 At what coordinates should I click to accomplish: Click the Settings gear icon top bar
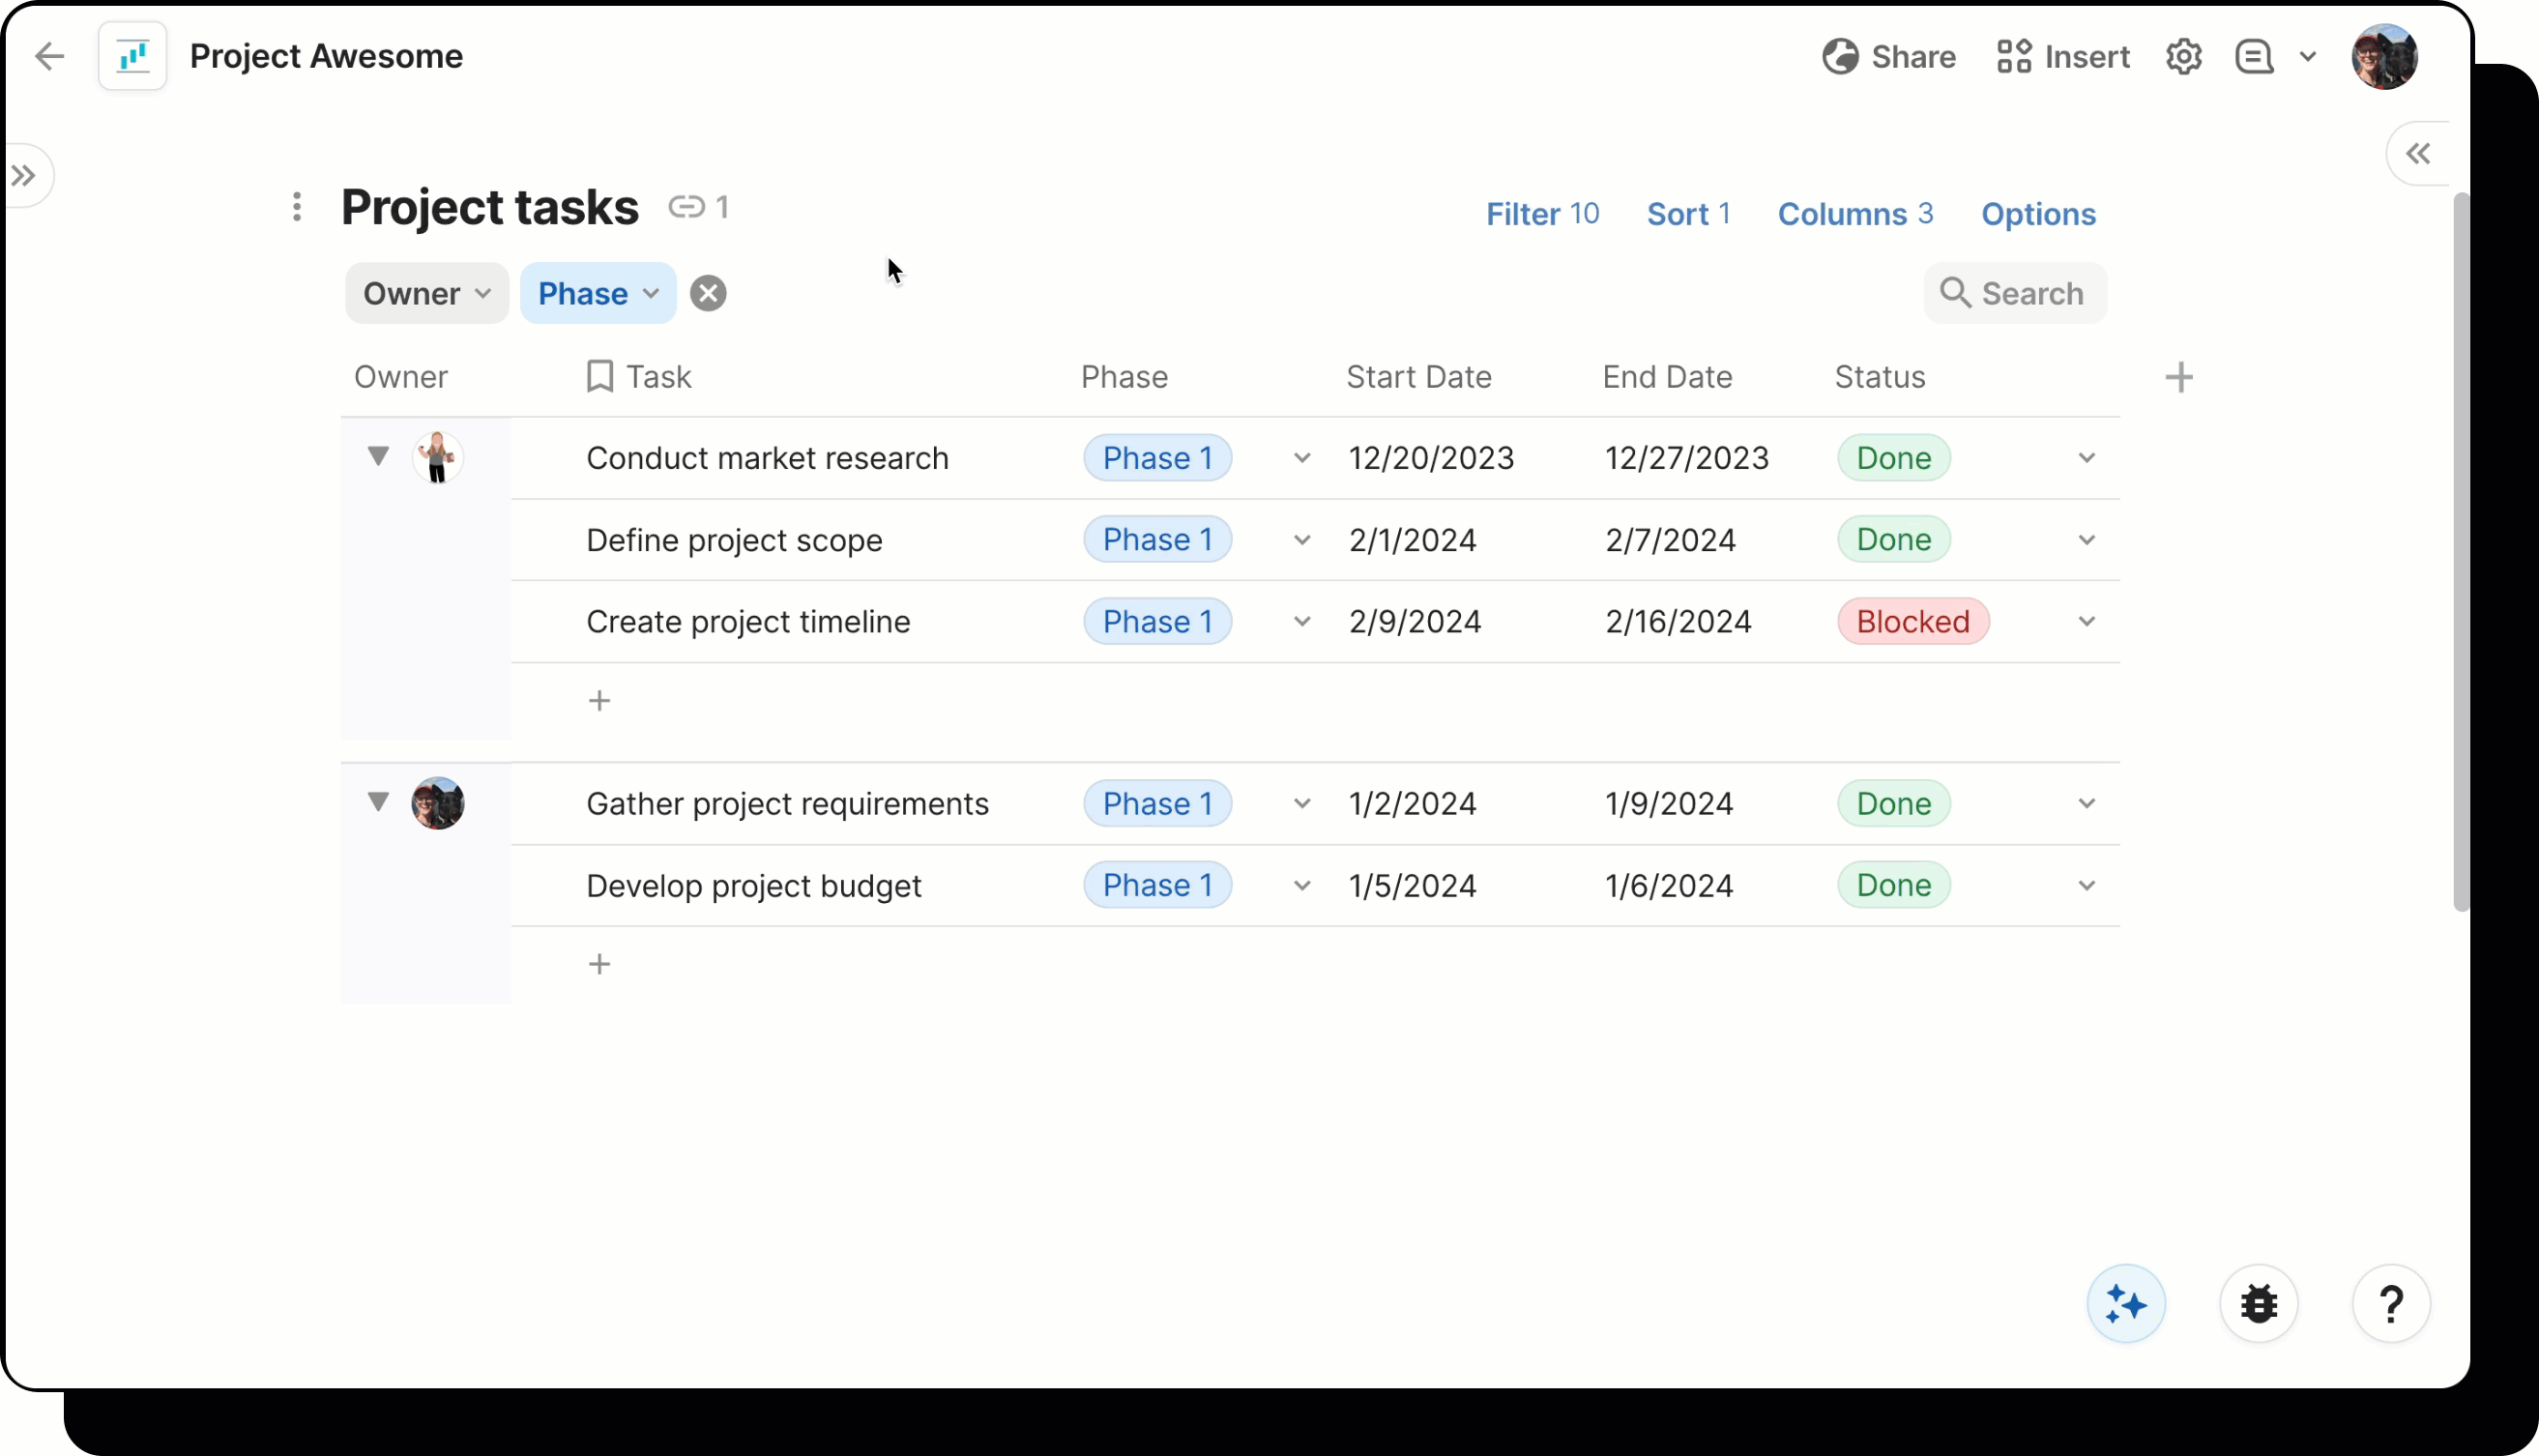pos(2183,56)
